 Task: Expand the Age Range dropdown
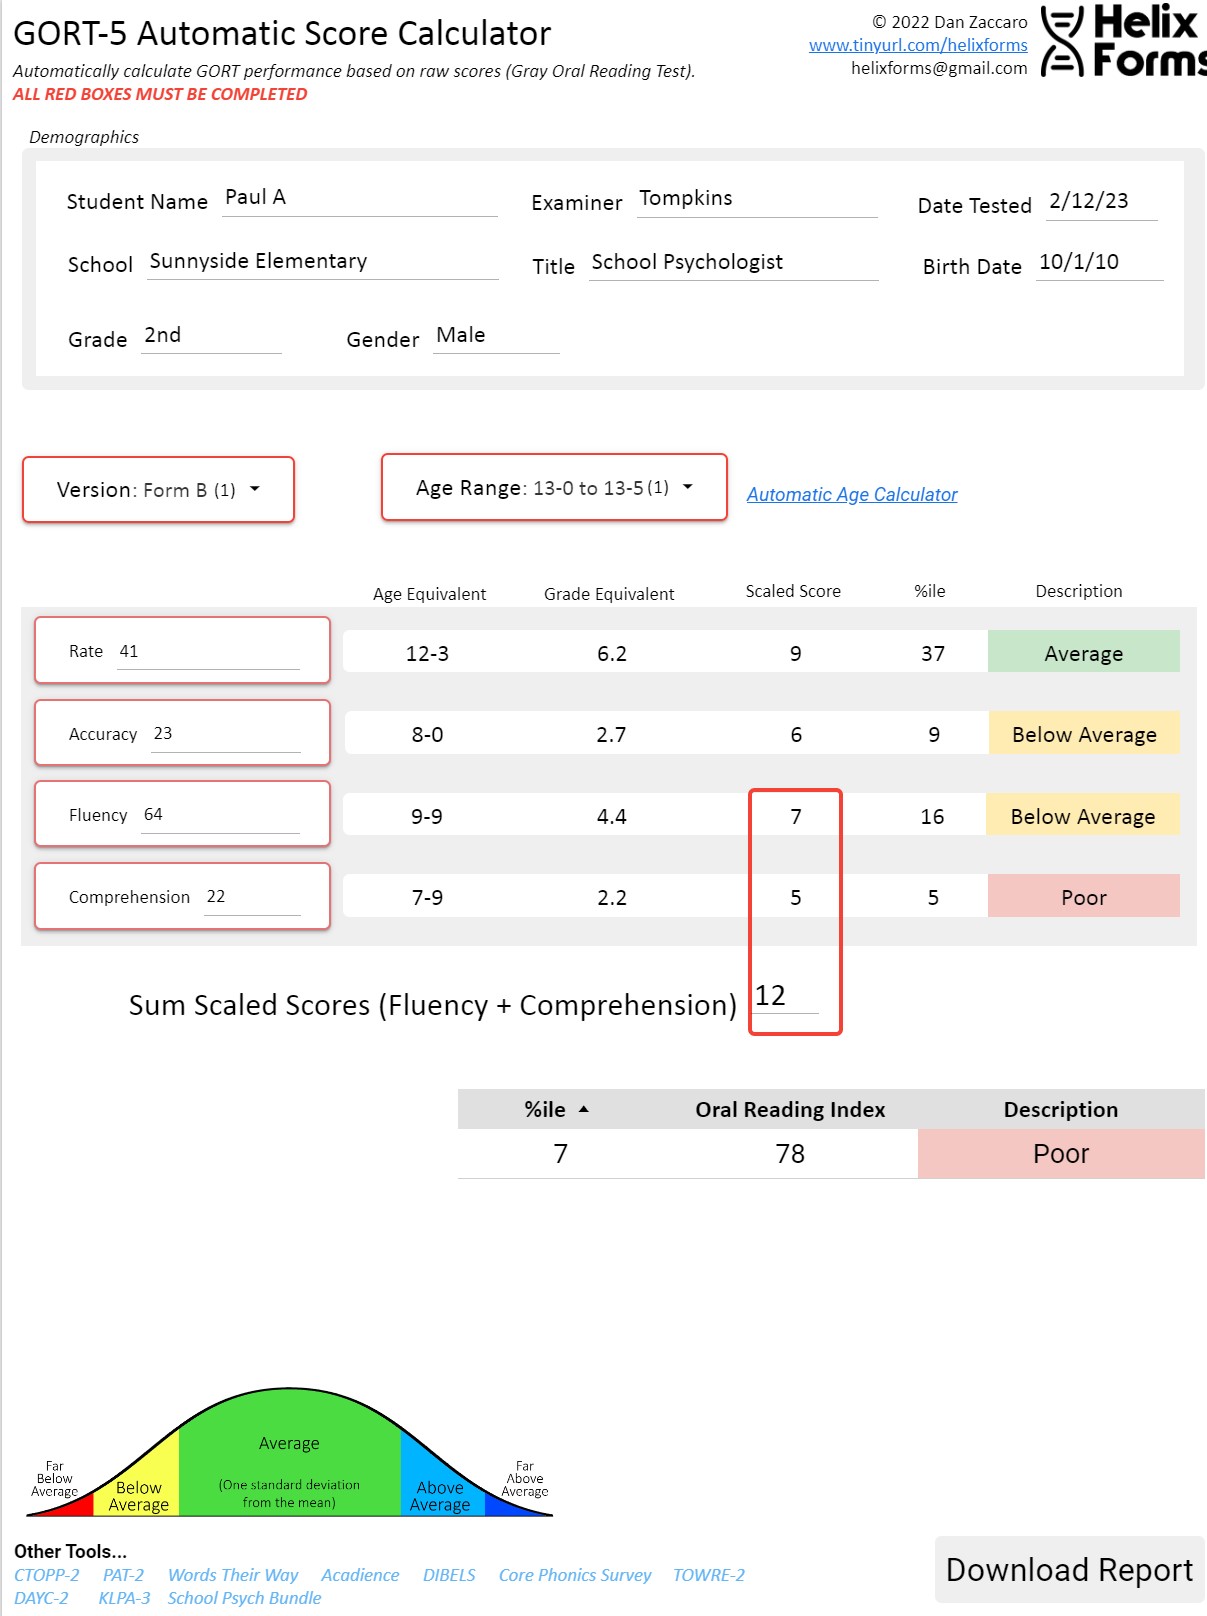click(x=554, y=488)
